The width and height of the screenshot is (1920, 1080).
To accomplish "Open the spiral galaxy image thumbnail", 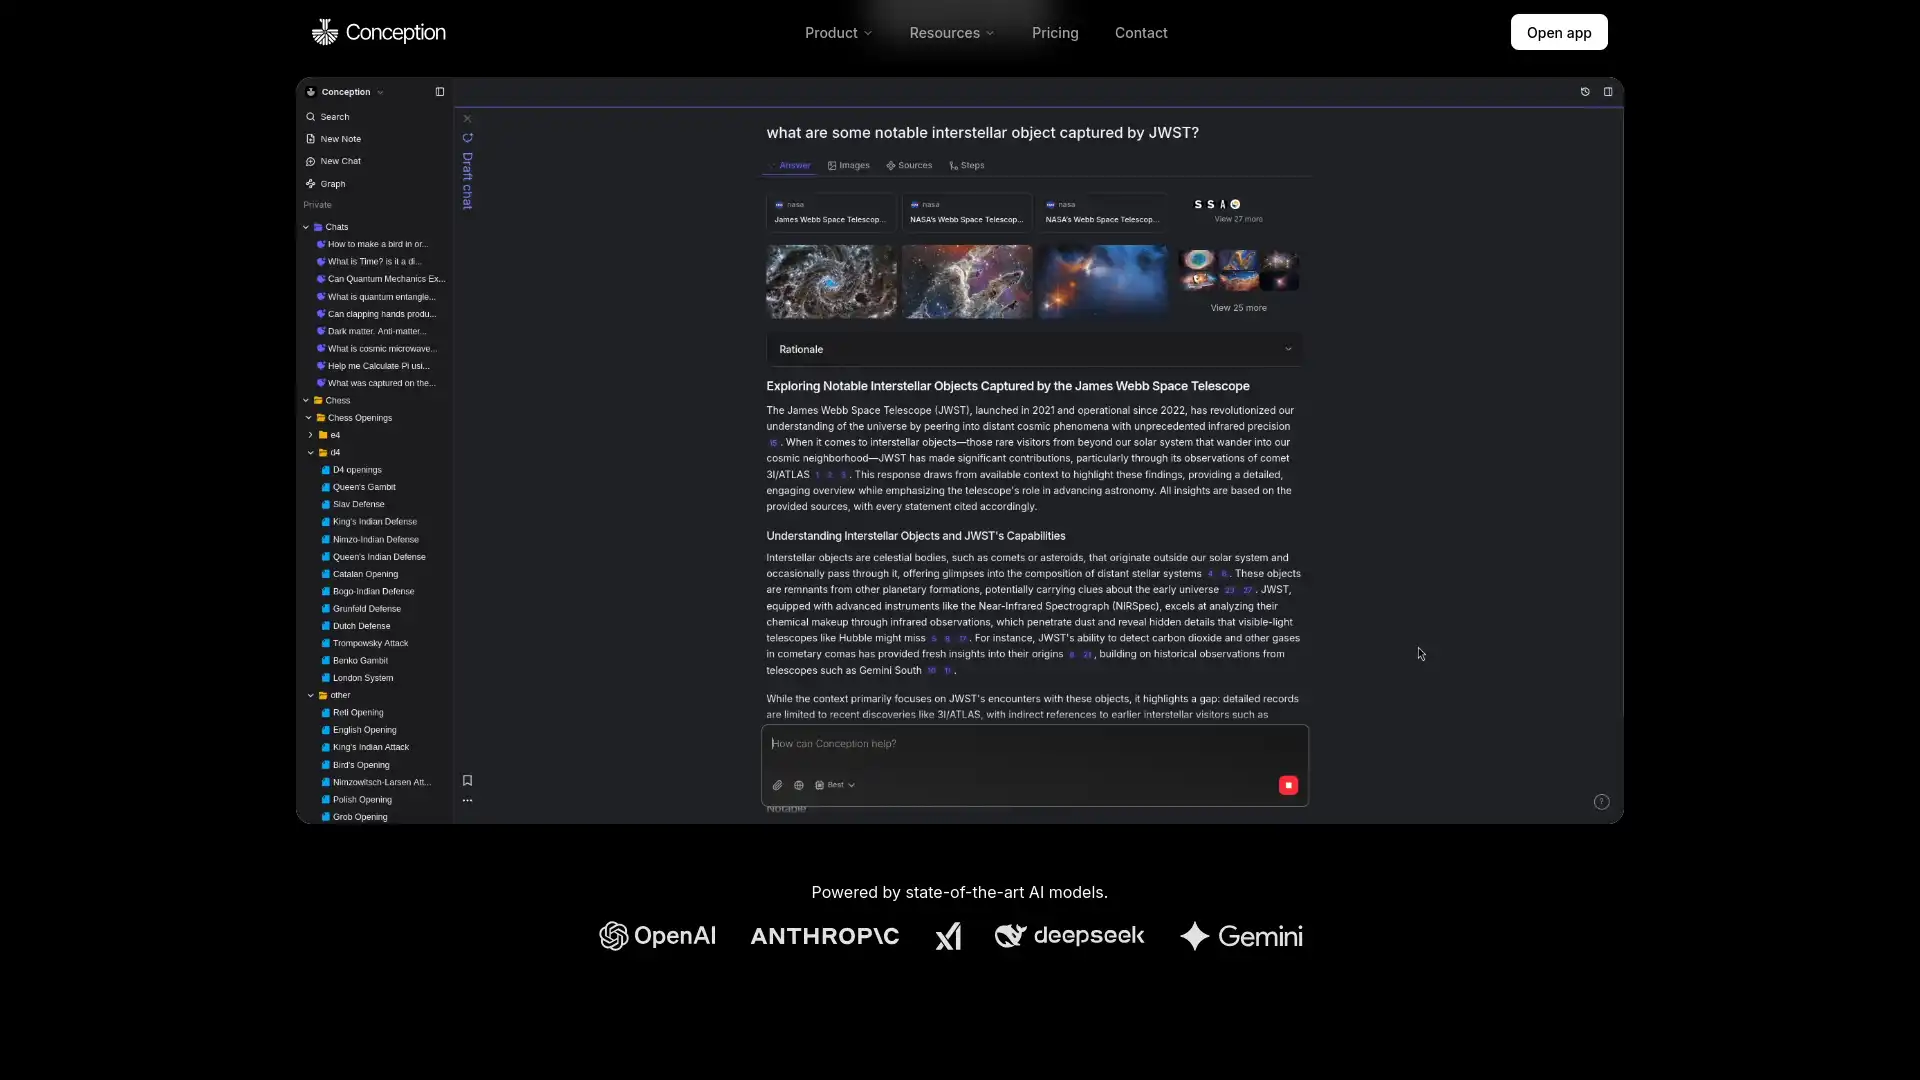I will [x=831, y=282].
